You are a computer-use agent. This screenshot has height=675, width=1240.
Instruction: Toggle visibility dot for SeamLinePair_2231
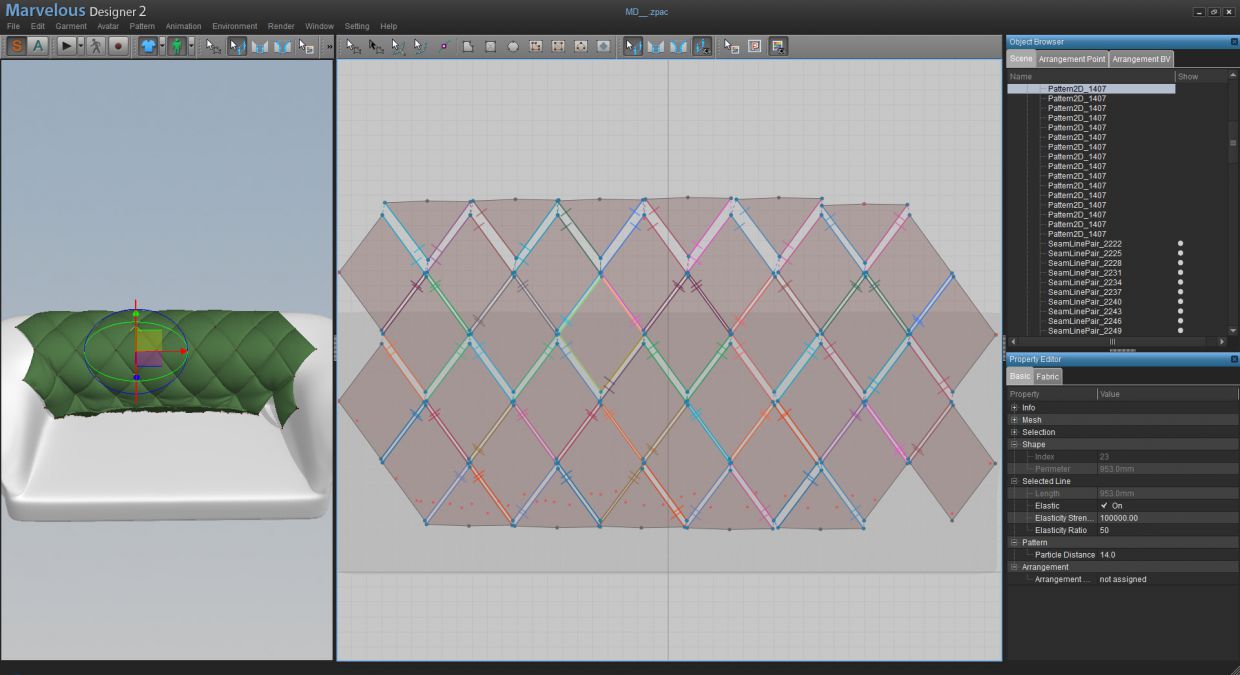pyautogui.click(x=1180, y=272)
